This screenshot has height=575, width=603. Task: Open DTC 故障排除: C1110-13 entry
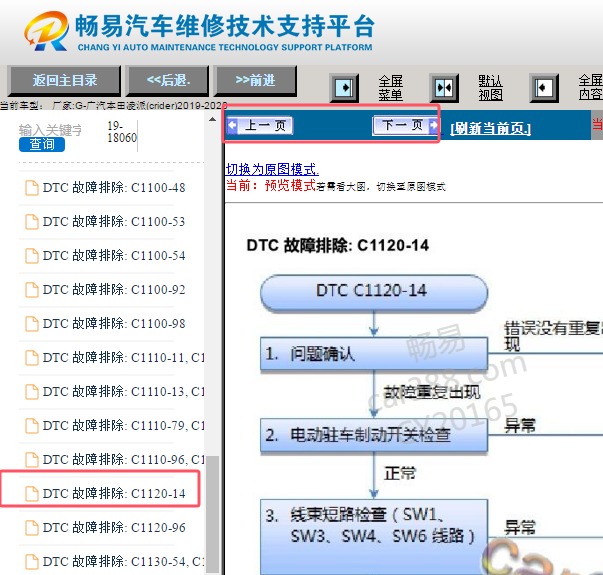point(123,392)
